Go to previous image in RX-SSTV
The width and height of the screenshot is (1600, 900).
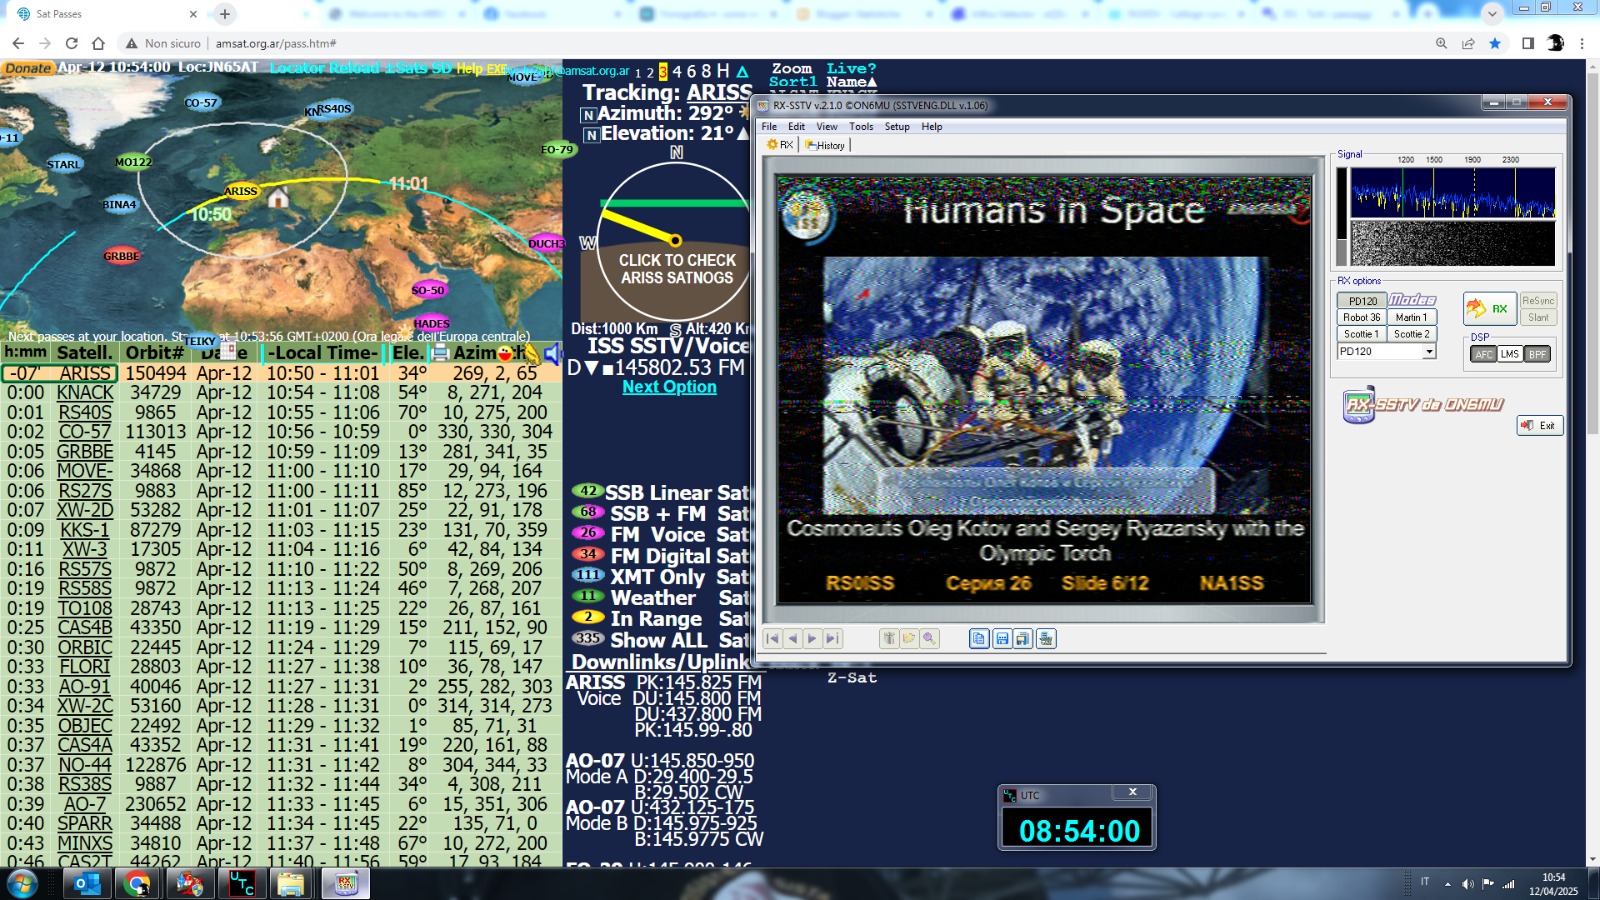[x=792, y=639]
